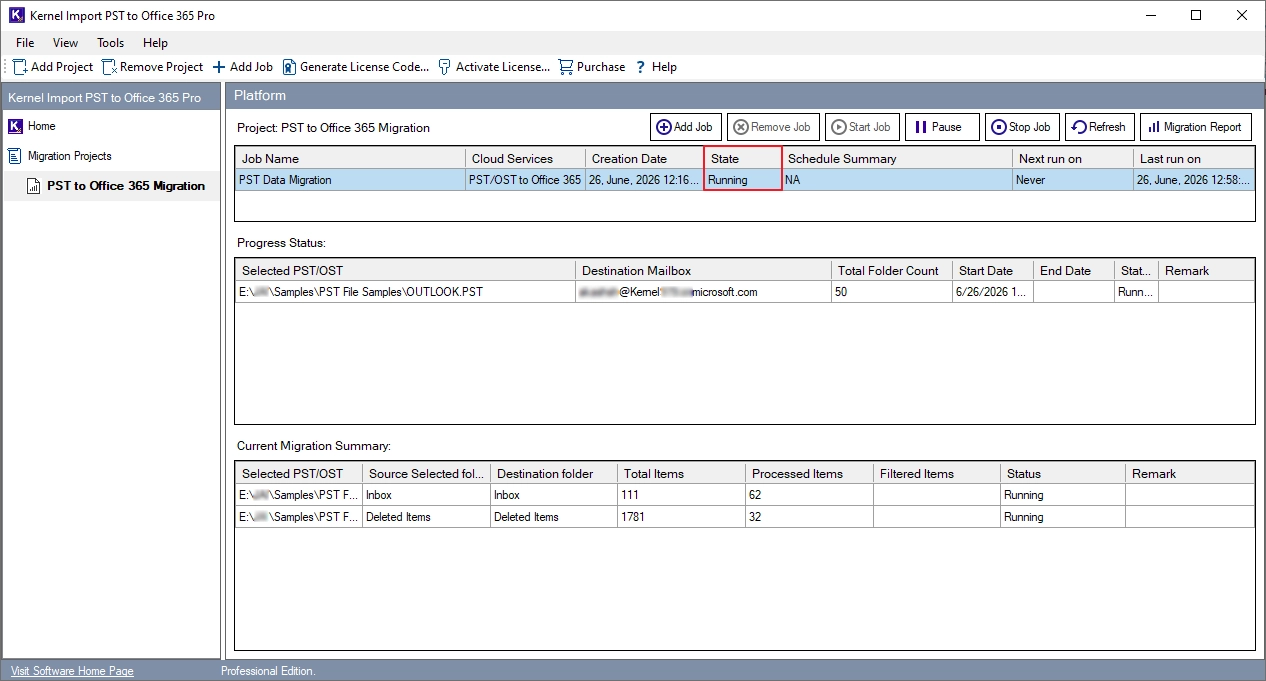The image size is (1266, 681).
Task: Click the Creation Date column header
Action: [x=645, y=159]
